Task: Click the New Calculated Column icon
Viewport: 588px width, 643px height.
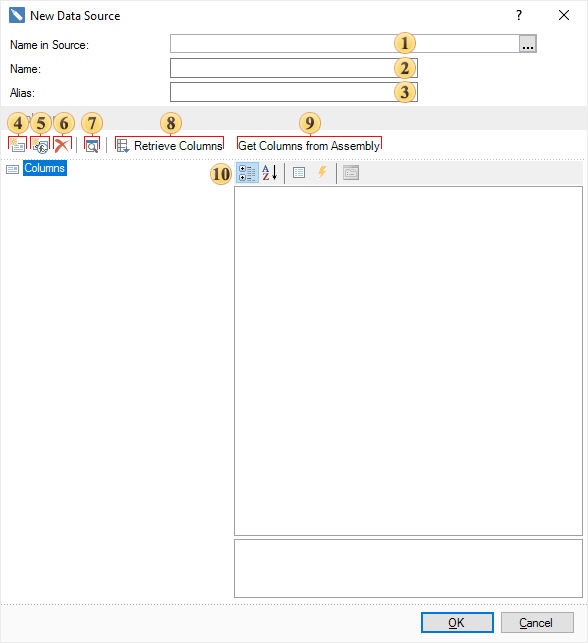Action: pos(40,145)
